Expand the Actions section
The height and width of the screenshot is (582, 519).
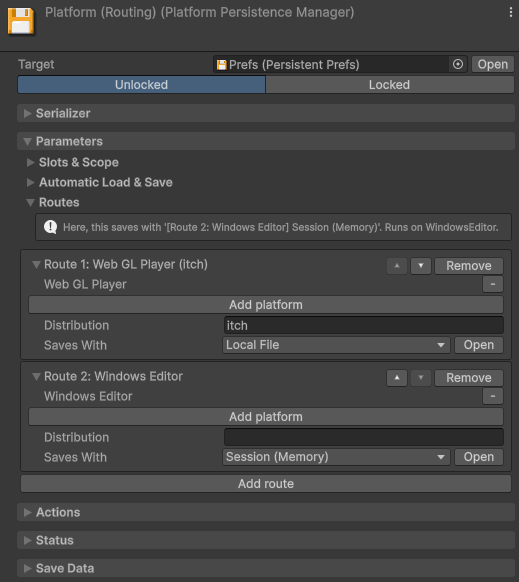click(x=265, y=512)
